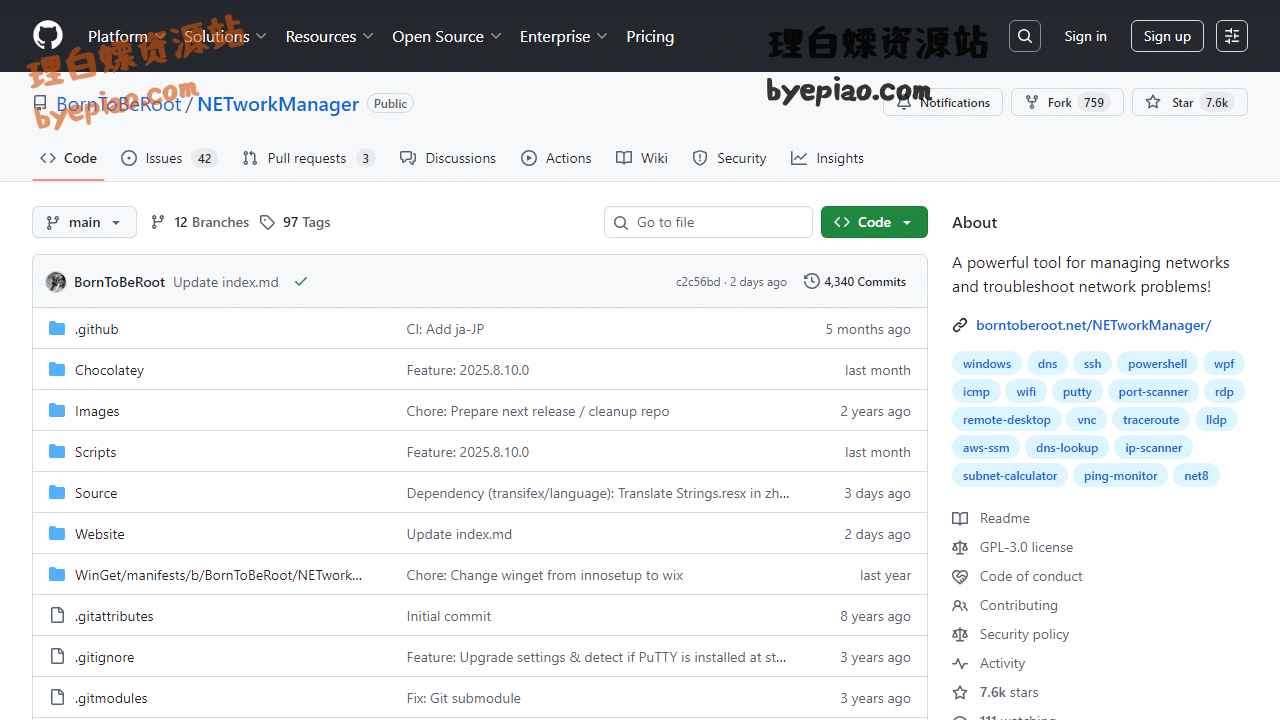Open the 'CI: Add ja-JP' commit message

(445, 329)
